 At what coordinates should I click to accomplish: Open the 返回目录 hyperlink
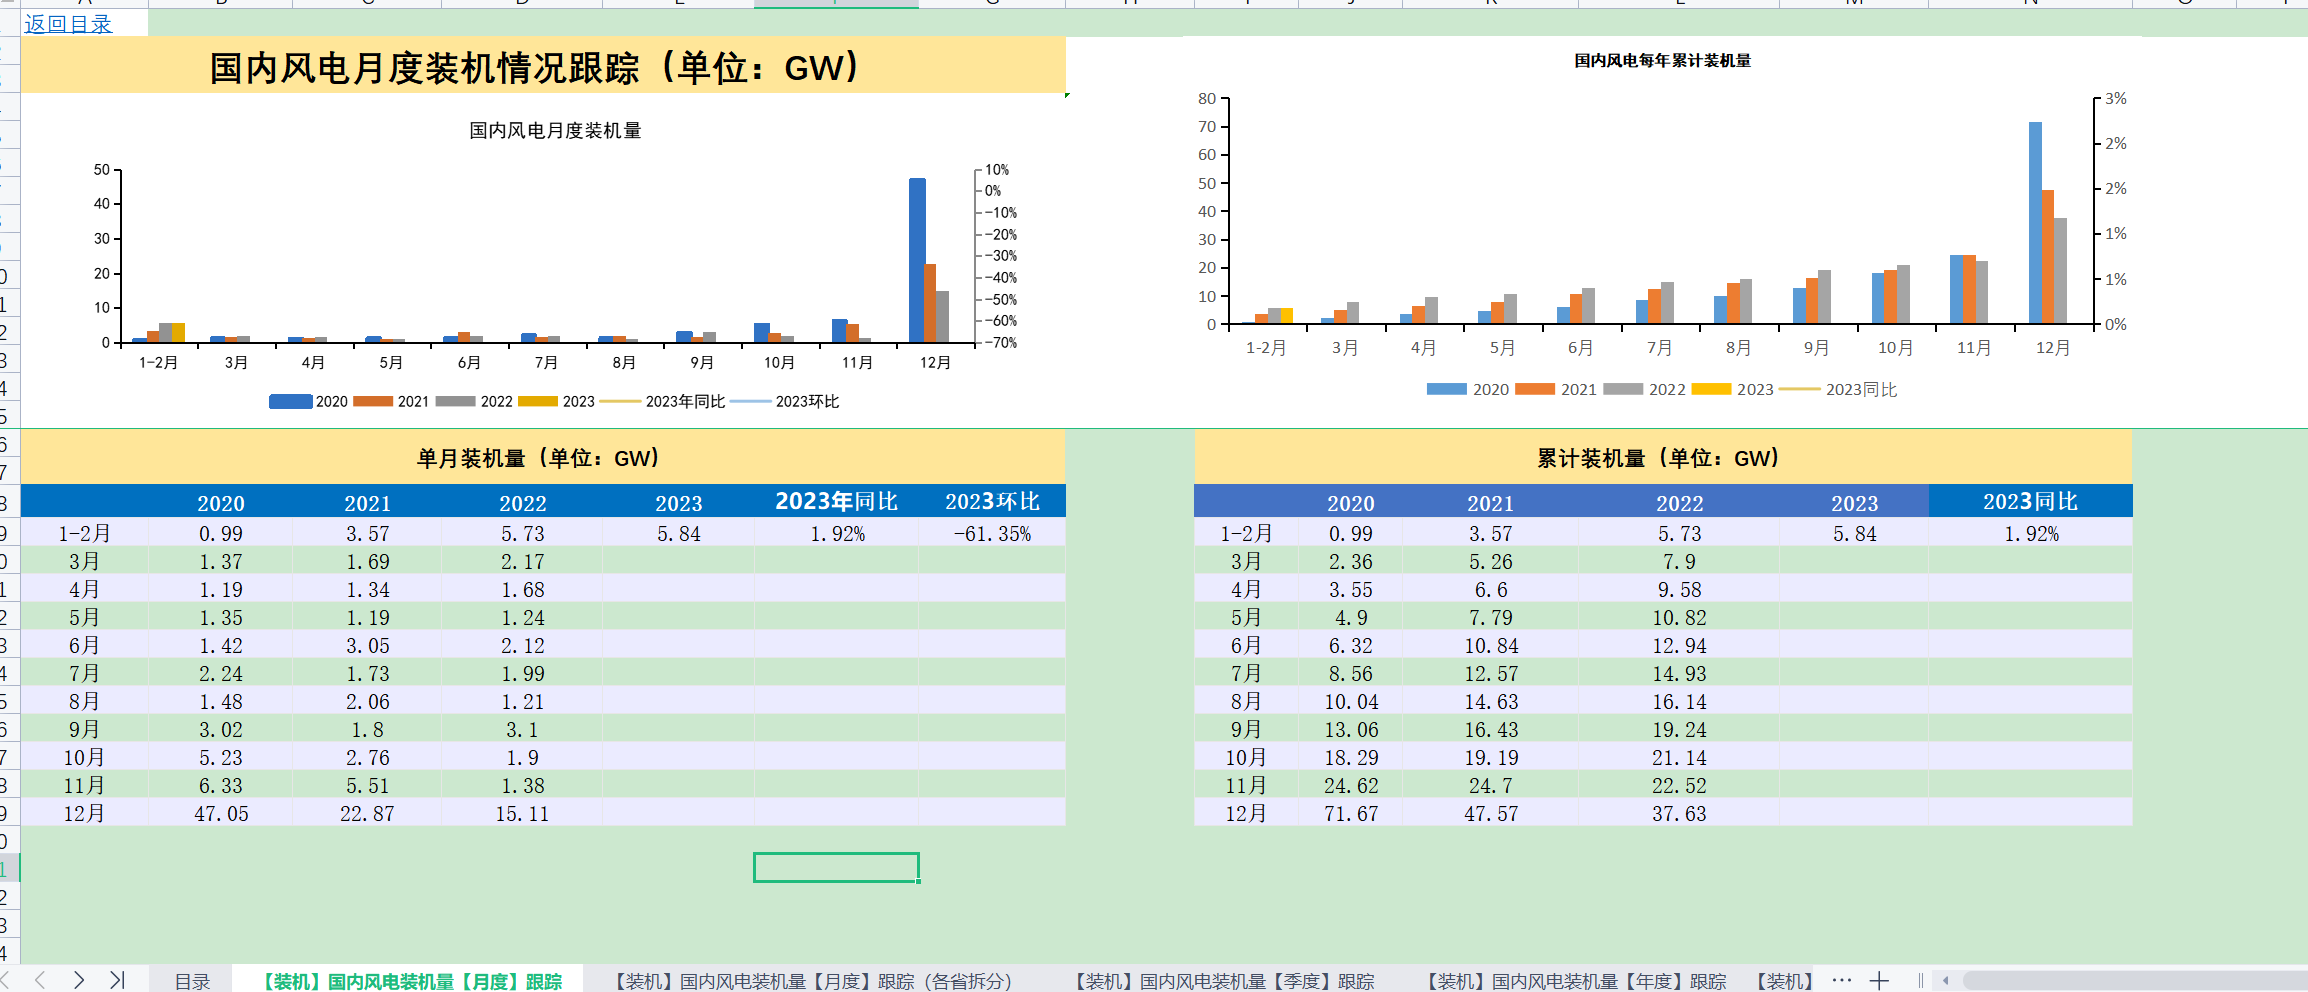[68, 24]
